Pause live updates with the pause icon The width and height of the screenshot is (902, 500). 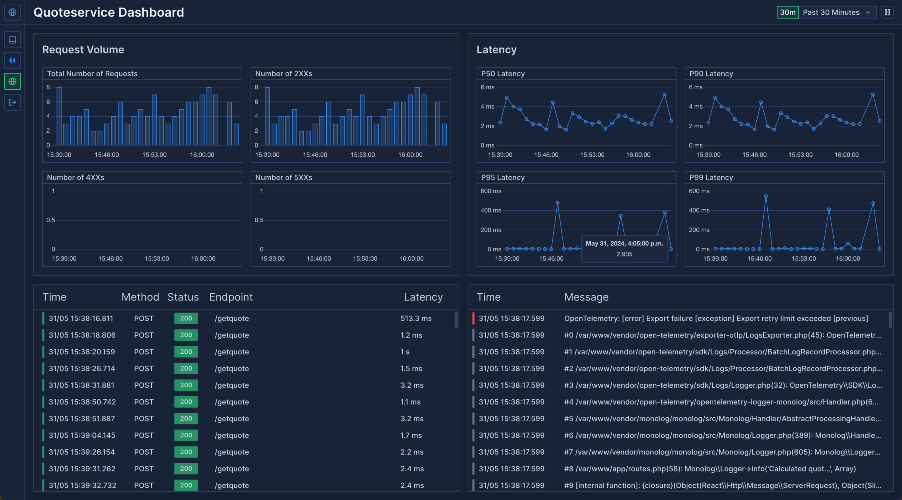pos(887,12)
